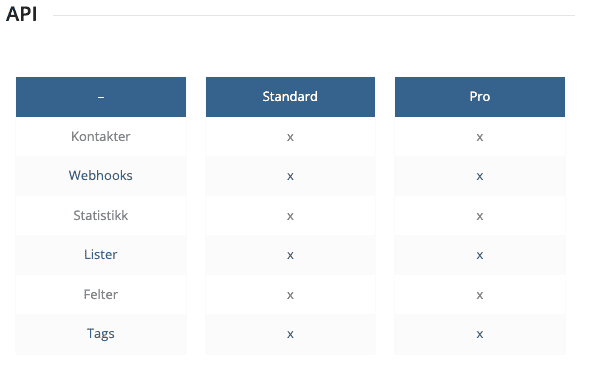Viewport: 590px width, 368px height.
Task: Open the Lister link
Action: (100, 255)
